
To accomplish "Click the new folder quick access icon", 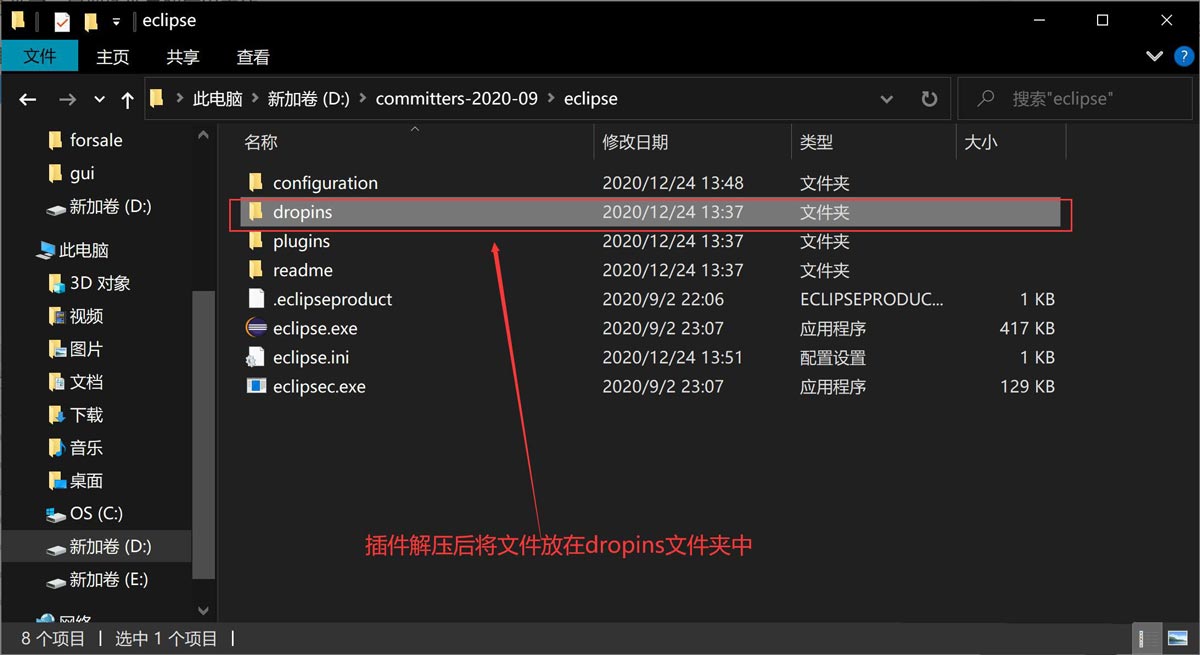I will tap(92, 21).
